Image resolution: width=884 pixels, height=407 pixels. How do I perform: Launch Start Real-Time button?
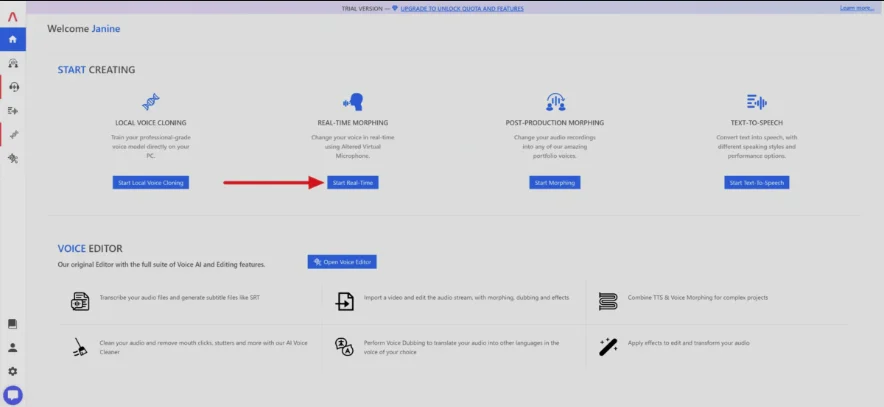pyautogui.click(x=353, y=183)
